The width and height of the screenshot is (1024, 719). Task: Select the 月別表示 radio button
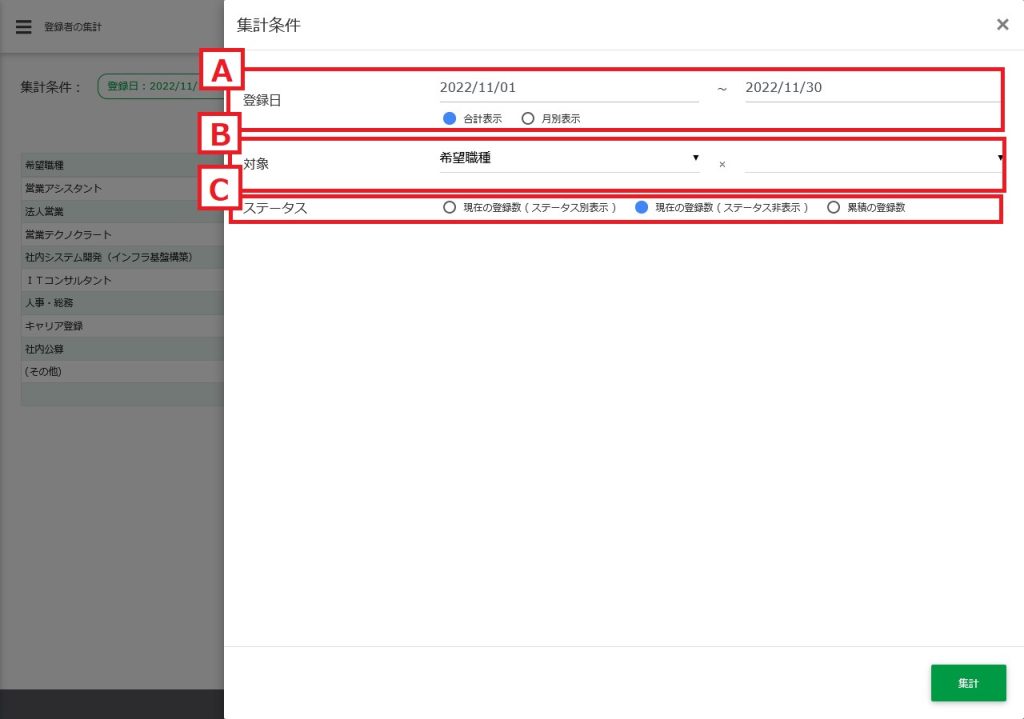[528, 118]
